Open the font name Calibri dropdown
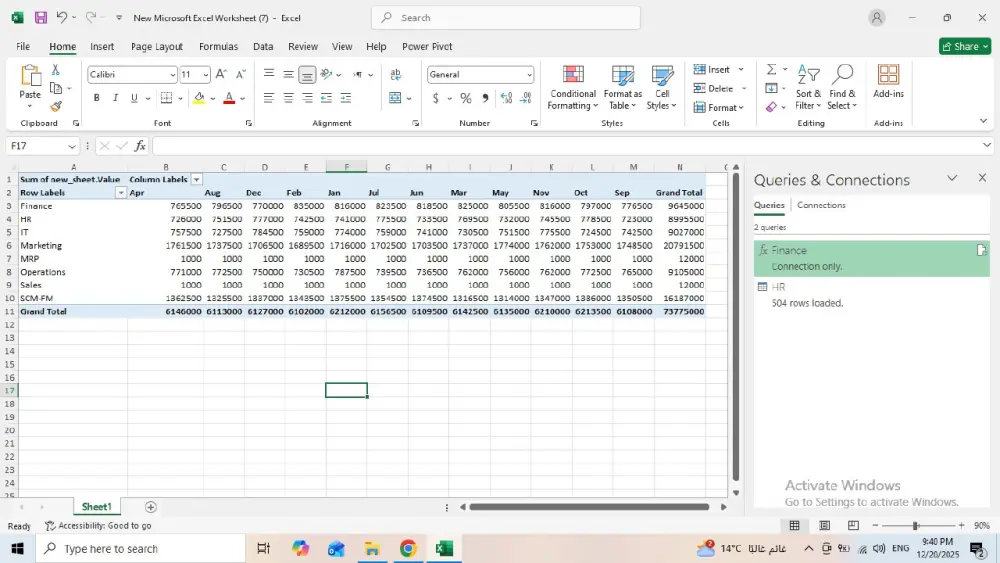 [172, 75]
